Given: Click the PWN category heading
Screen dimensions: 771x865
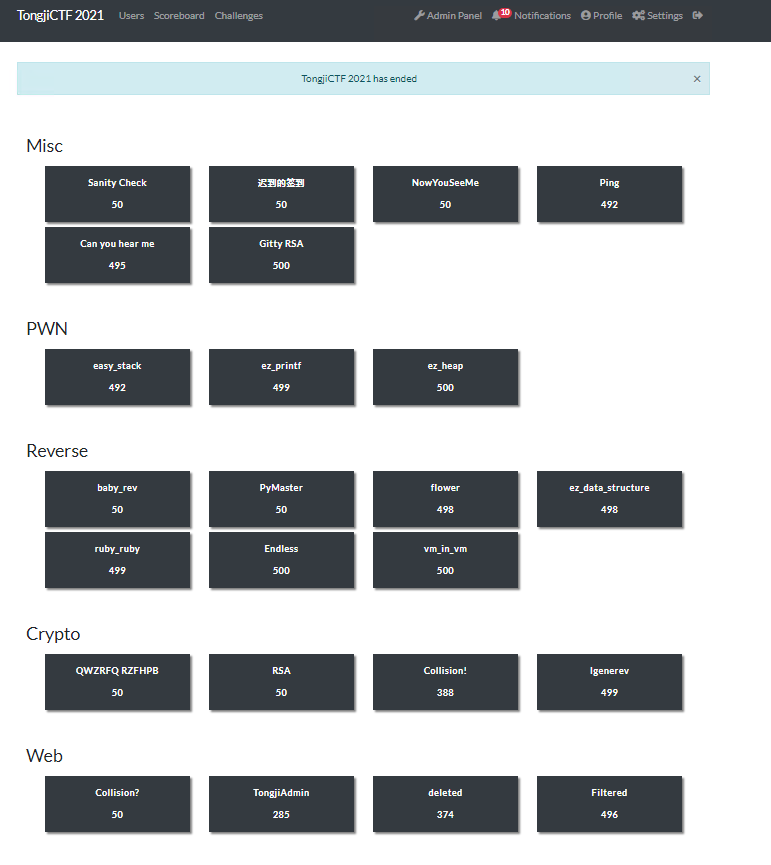Looking at the screenshot, I should point(47,328).
